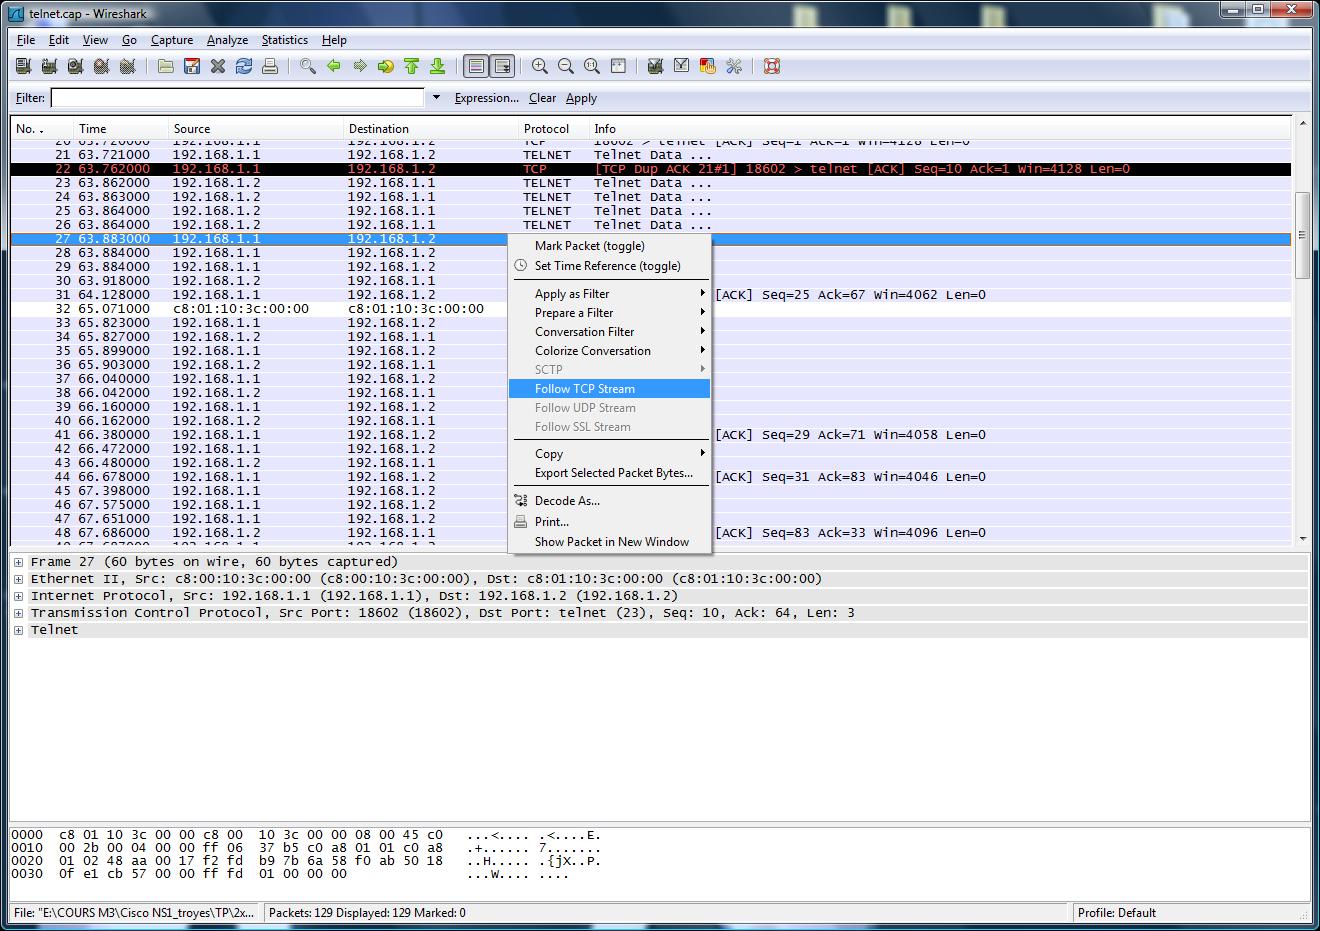Open the Prepare a Filter submenu

(609, 313)
